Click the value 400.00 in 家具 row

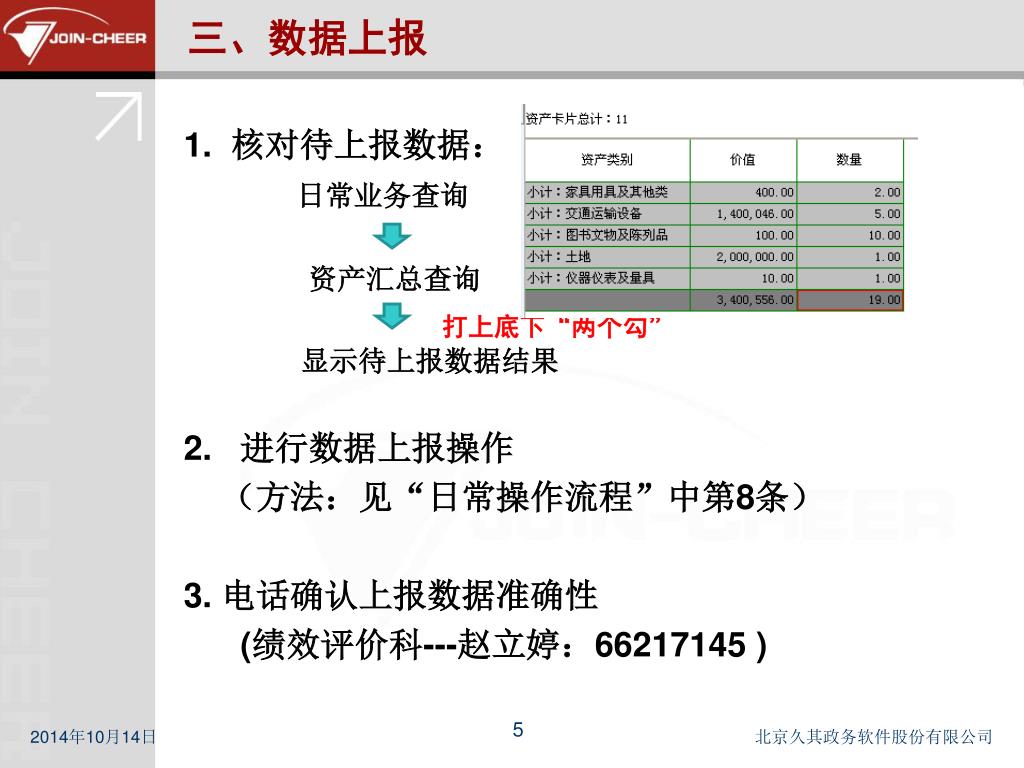pyautogui.click(x=775, y=193)
